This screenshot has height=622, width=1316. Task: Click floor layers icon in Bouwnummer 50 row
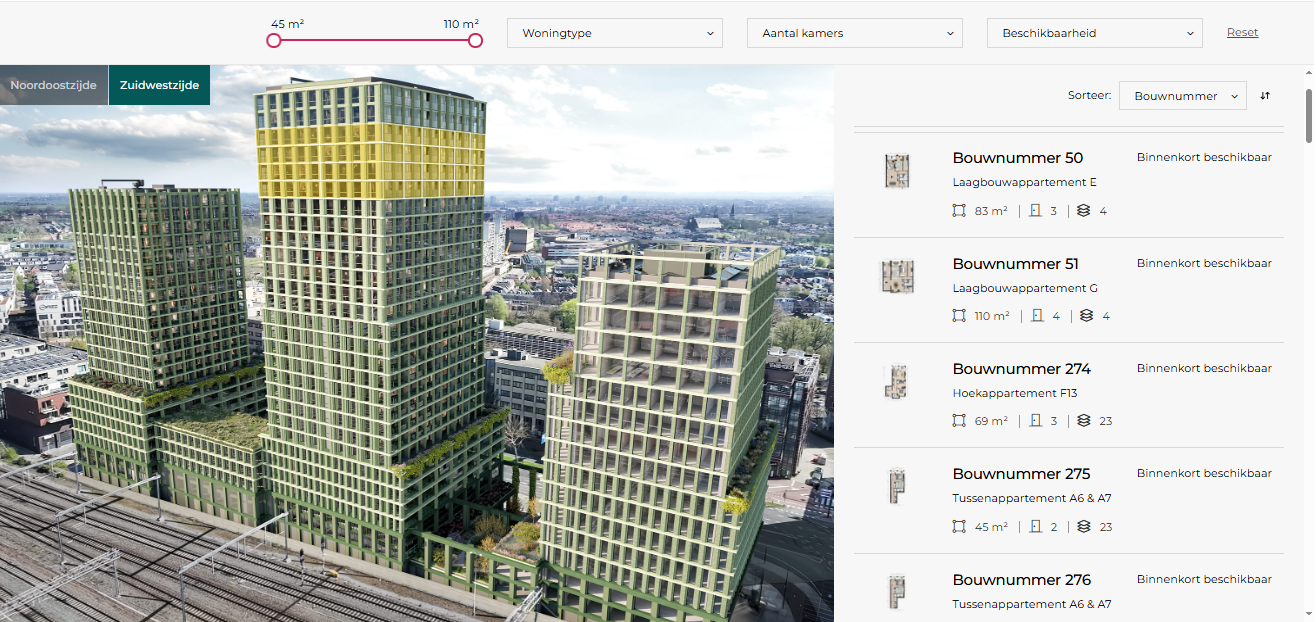tap(1084, 211)
